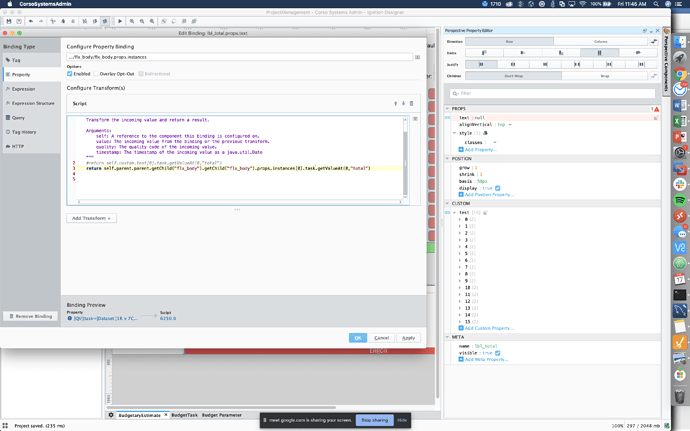Click Cancel in Edit Binding dialog
690x431 pixels.
(382, 338)
